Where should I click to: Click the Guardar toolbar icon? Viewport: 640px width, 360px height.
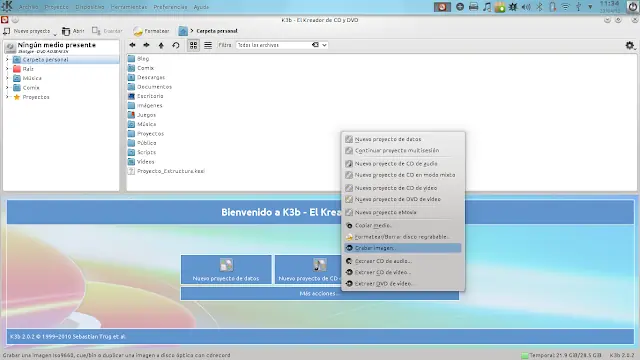click(x=96, y=31)
